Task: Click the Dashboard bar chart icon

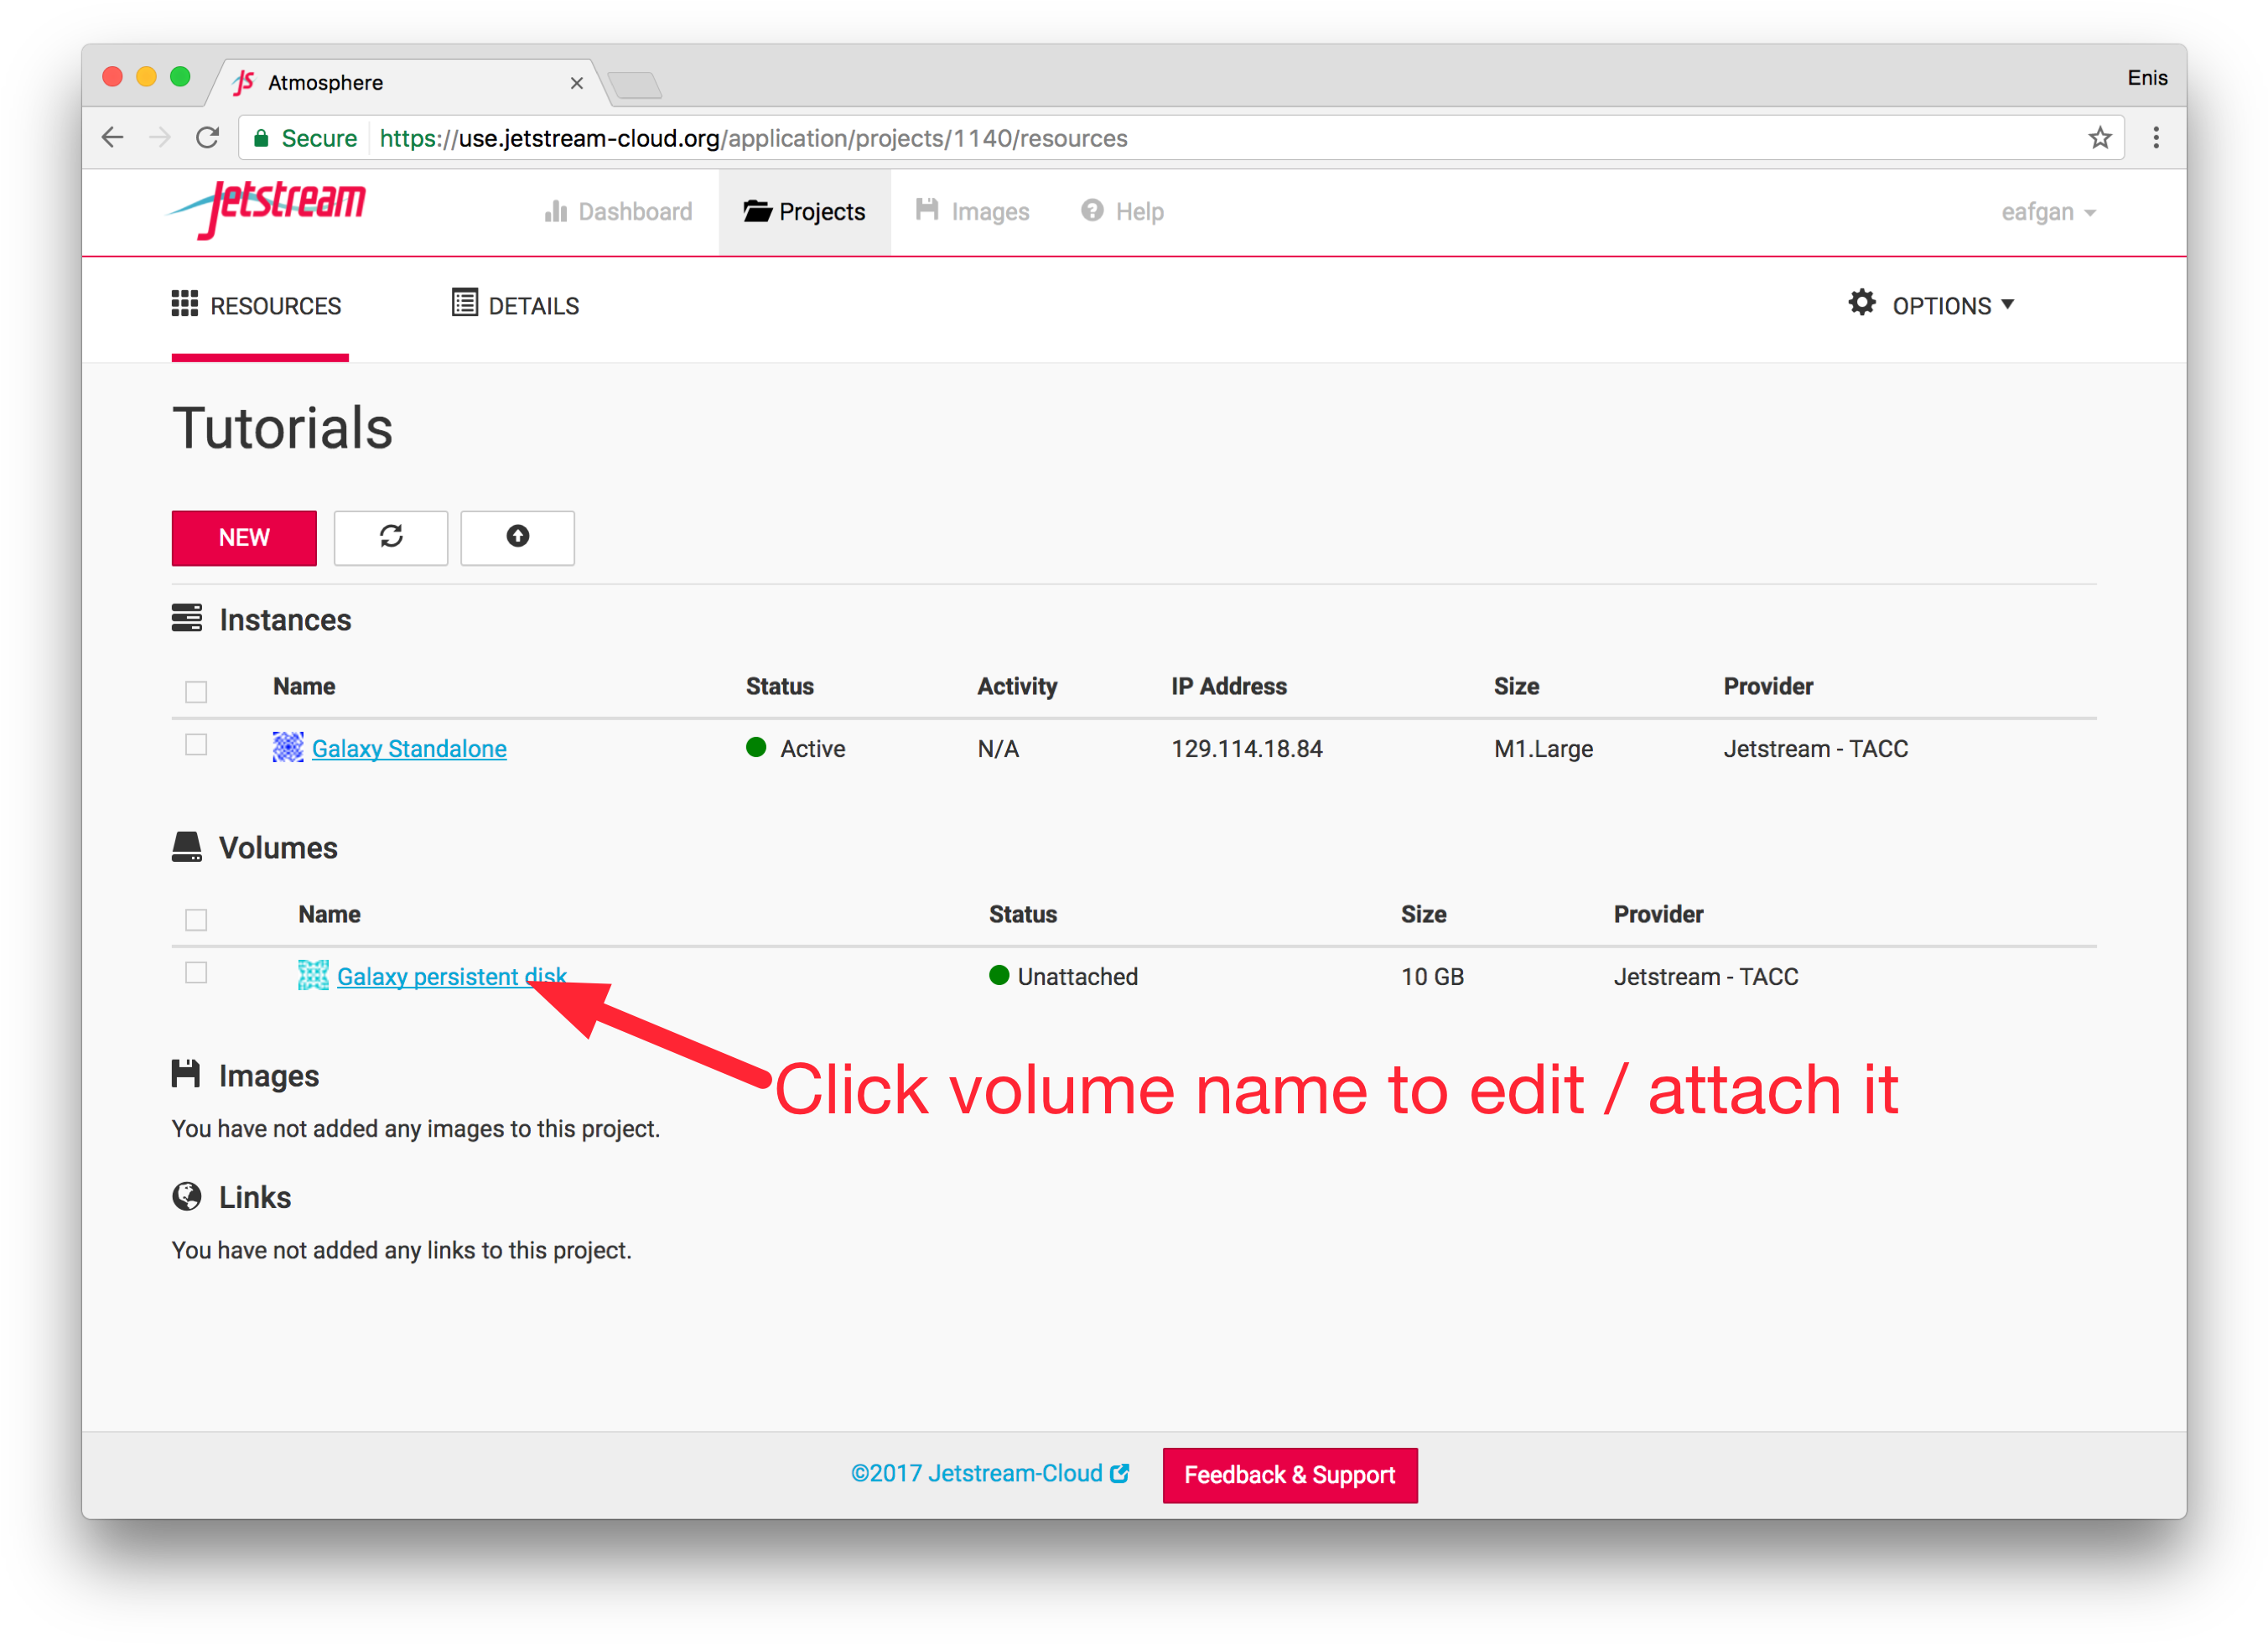Action: tap(556, 211)
